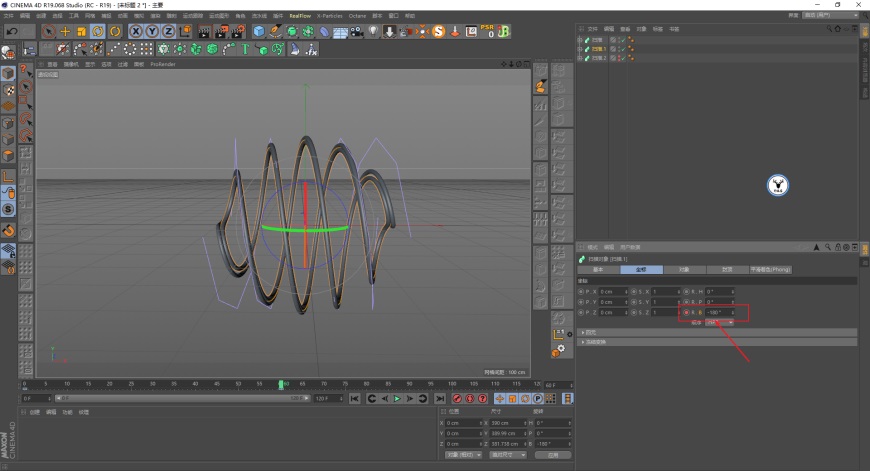Add a Cube primitive object
Viewport: 870px width, 471px height.
259,32
